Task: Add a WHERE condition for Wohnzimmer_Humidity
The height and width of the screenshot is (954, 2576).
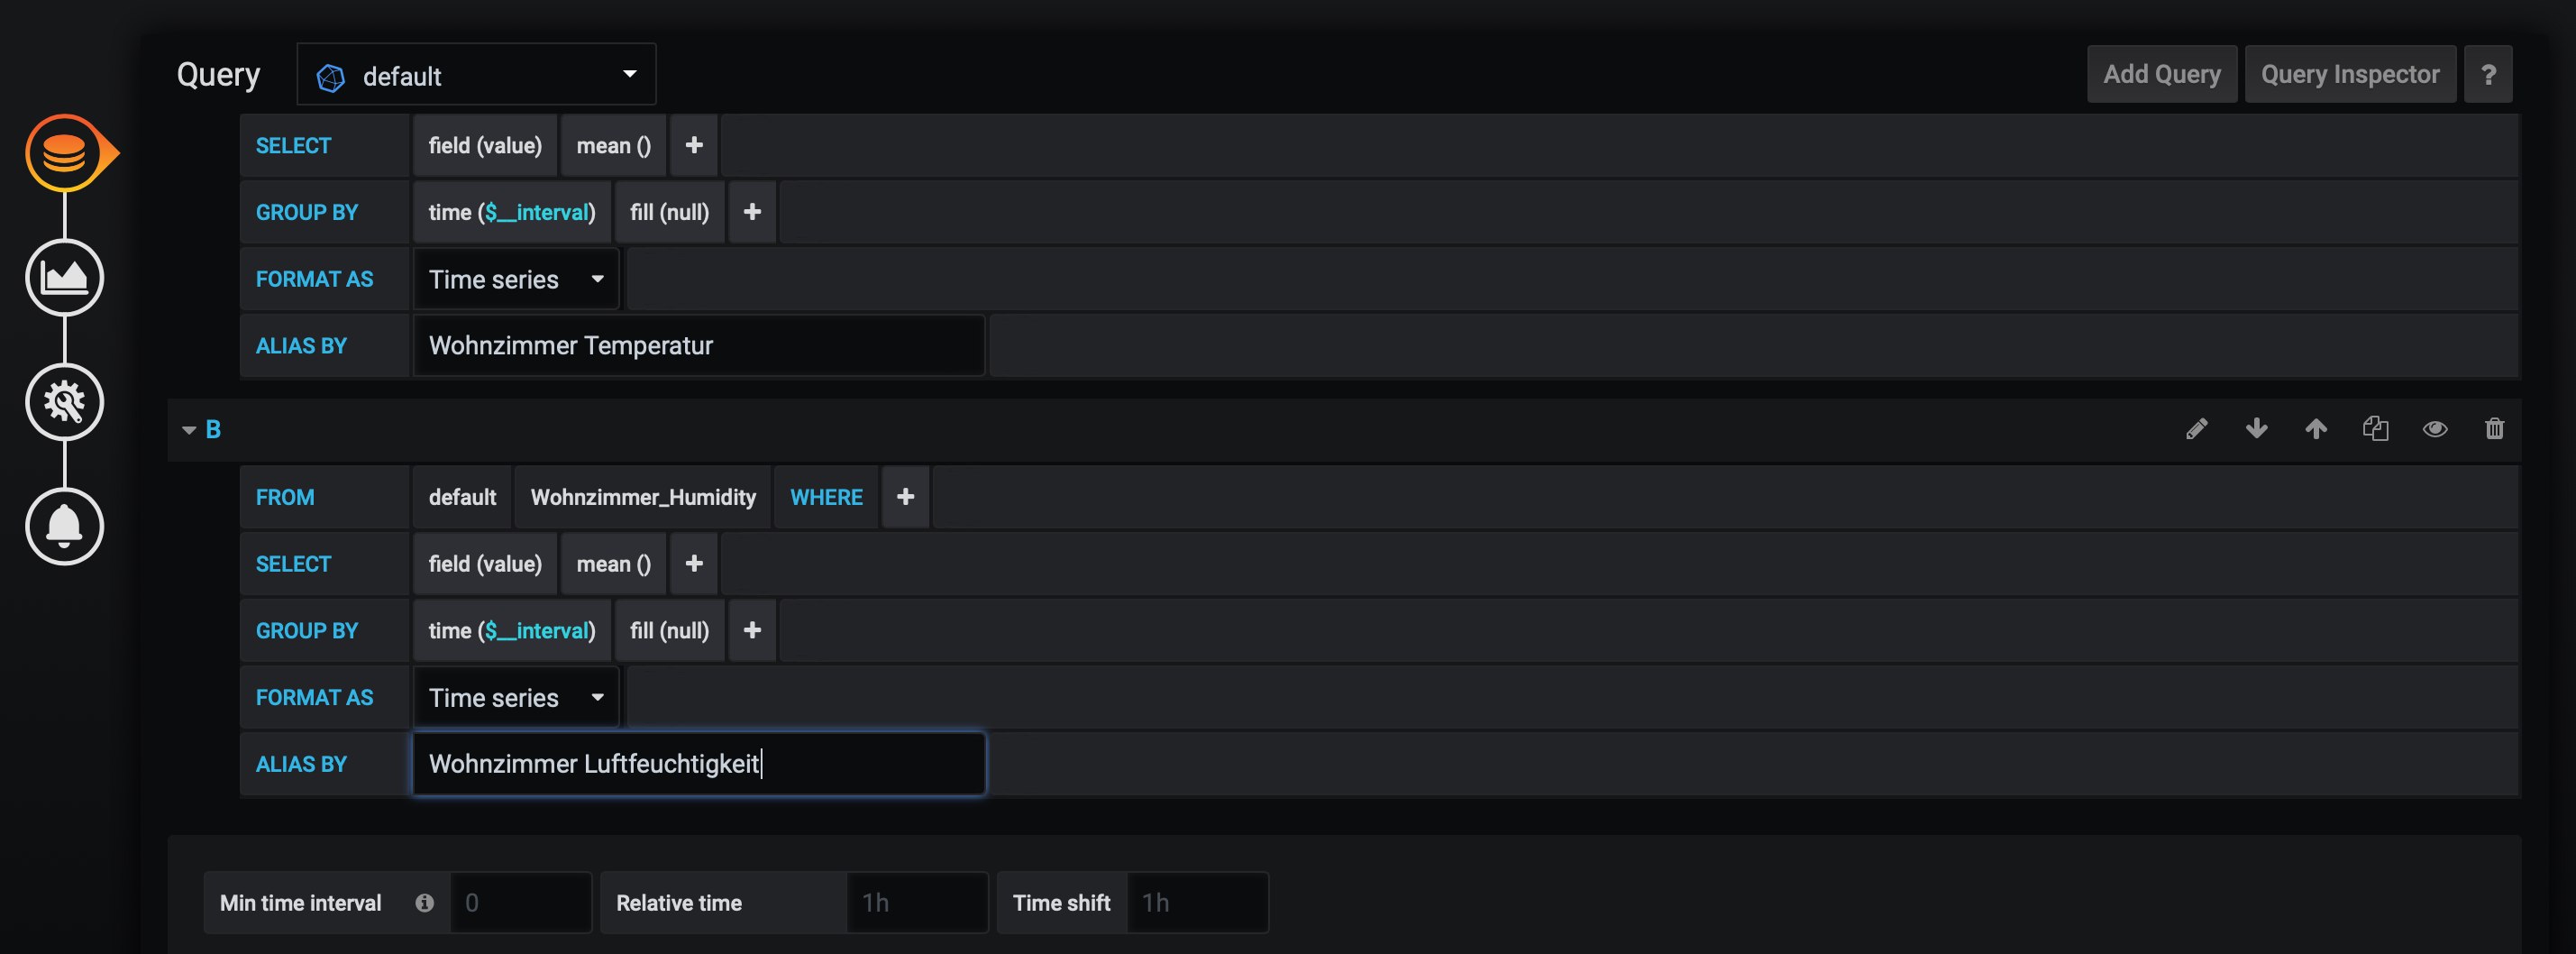Action: point(905,497)
